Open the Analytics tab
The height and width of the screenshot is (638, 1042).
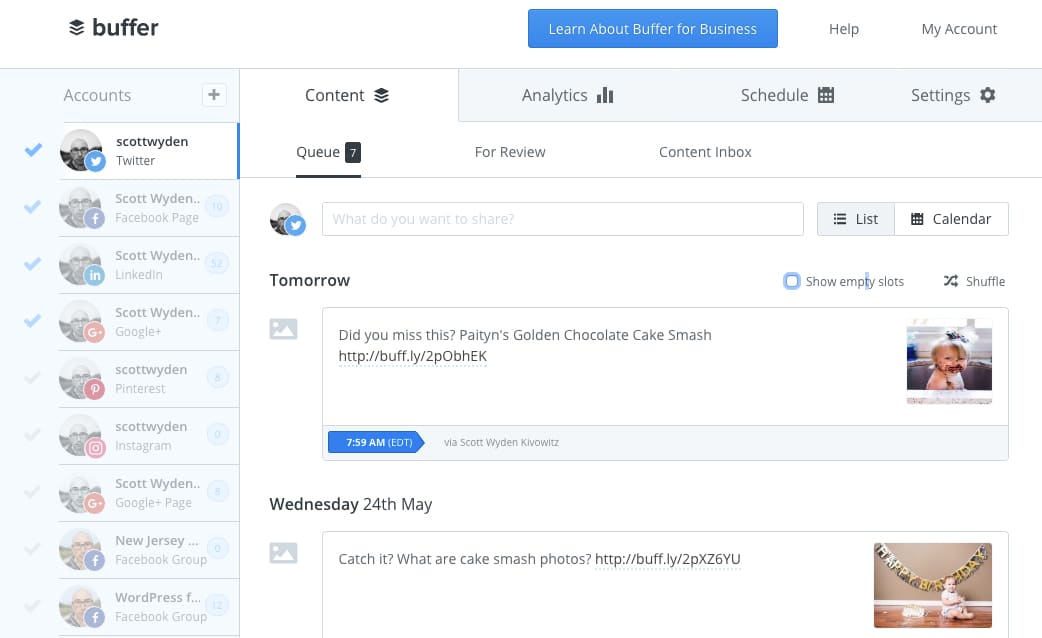[x=568, y=95]
